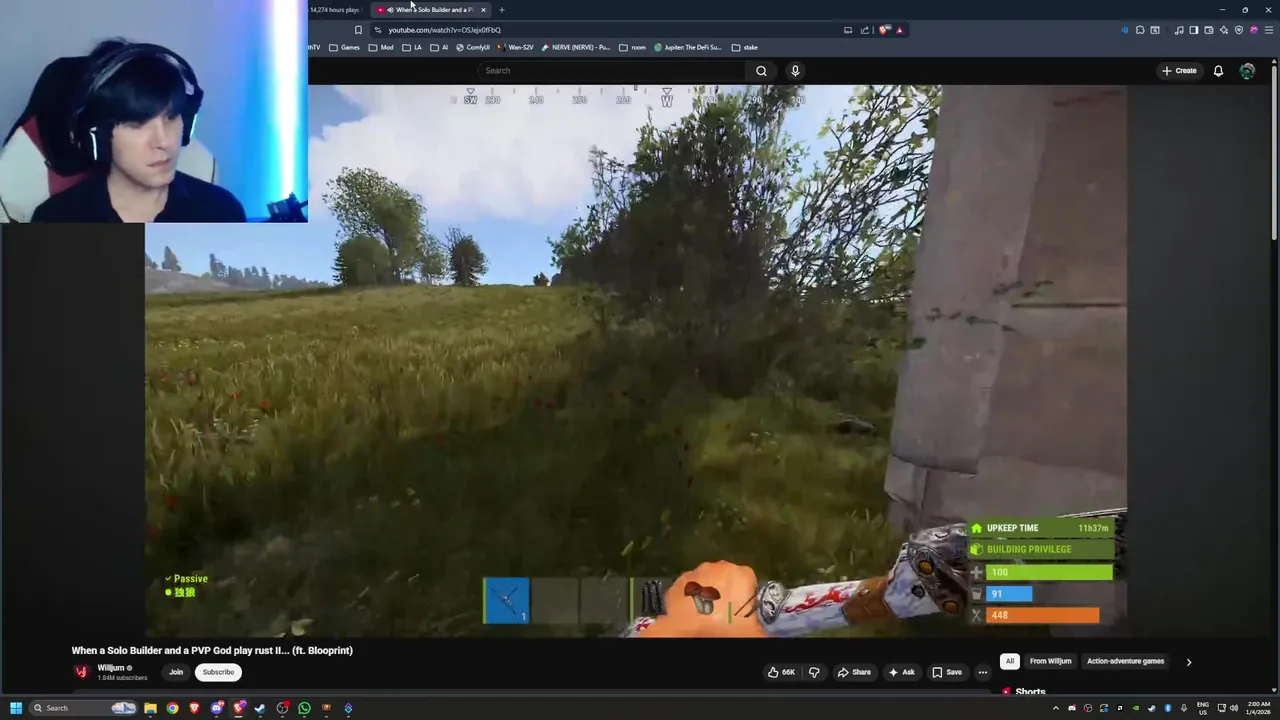
Task: Open the YouTube account avatar menu
Action: [1247, 71]
